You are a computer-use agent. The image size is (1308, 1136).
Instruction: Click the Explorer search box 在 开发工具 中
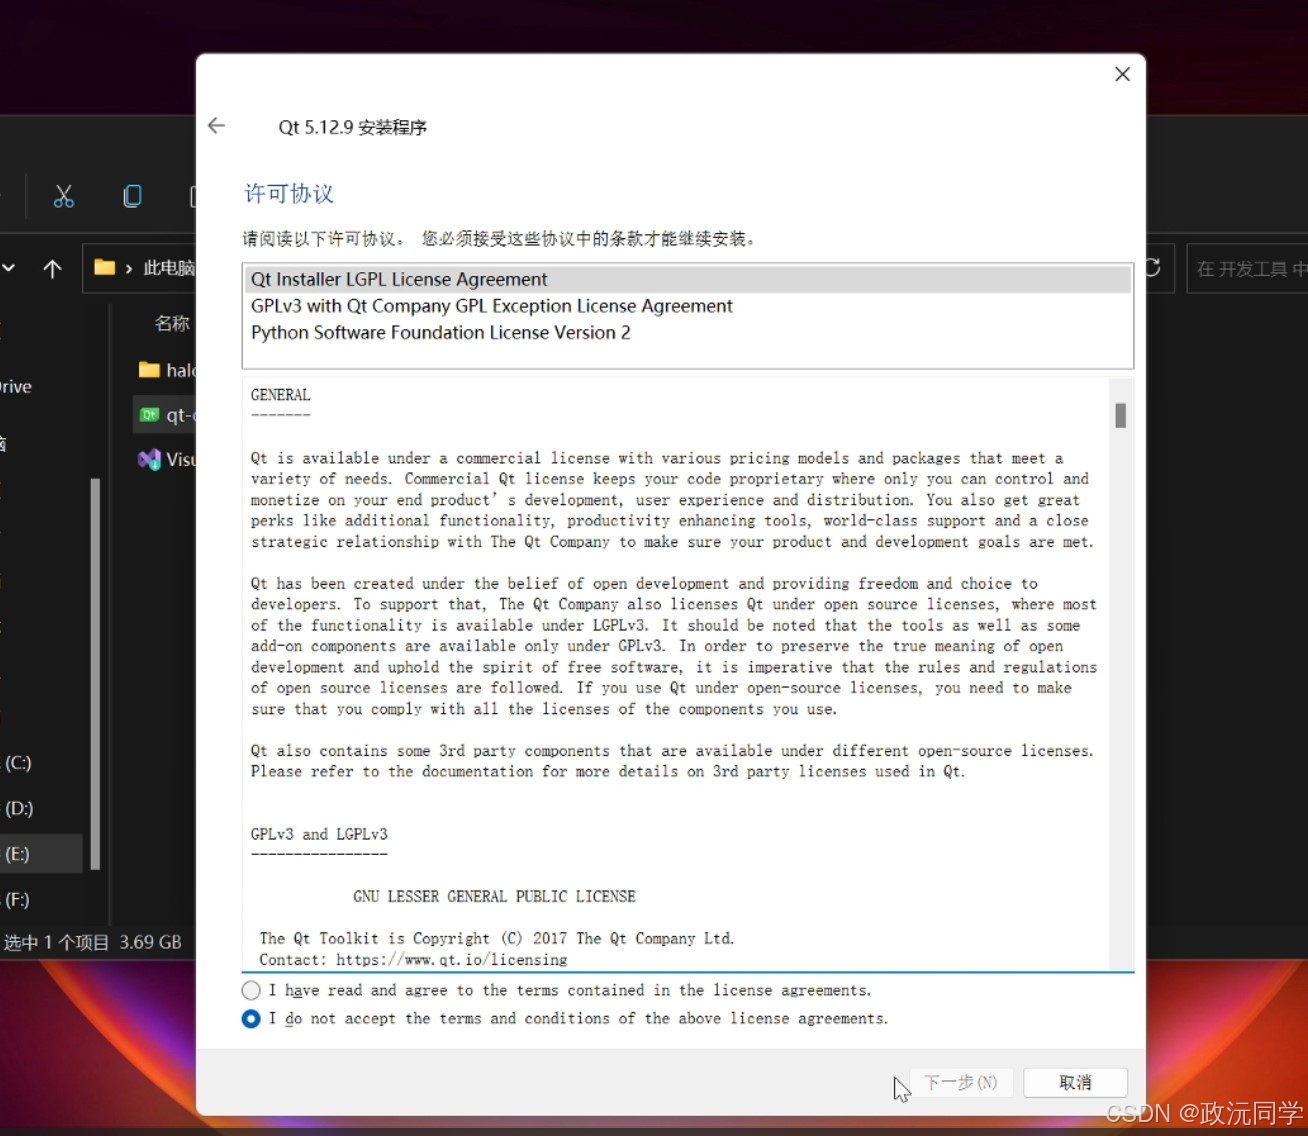tap(1247, 268)
